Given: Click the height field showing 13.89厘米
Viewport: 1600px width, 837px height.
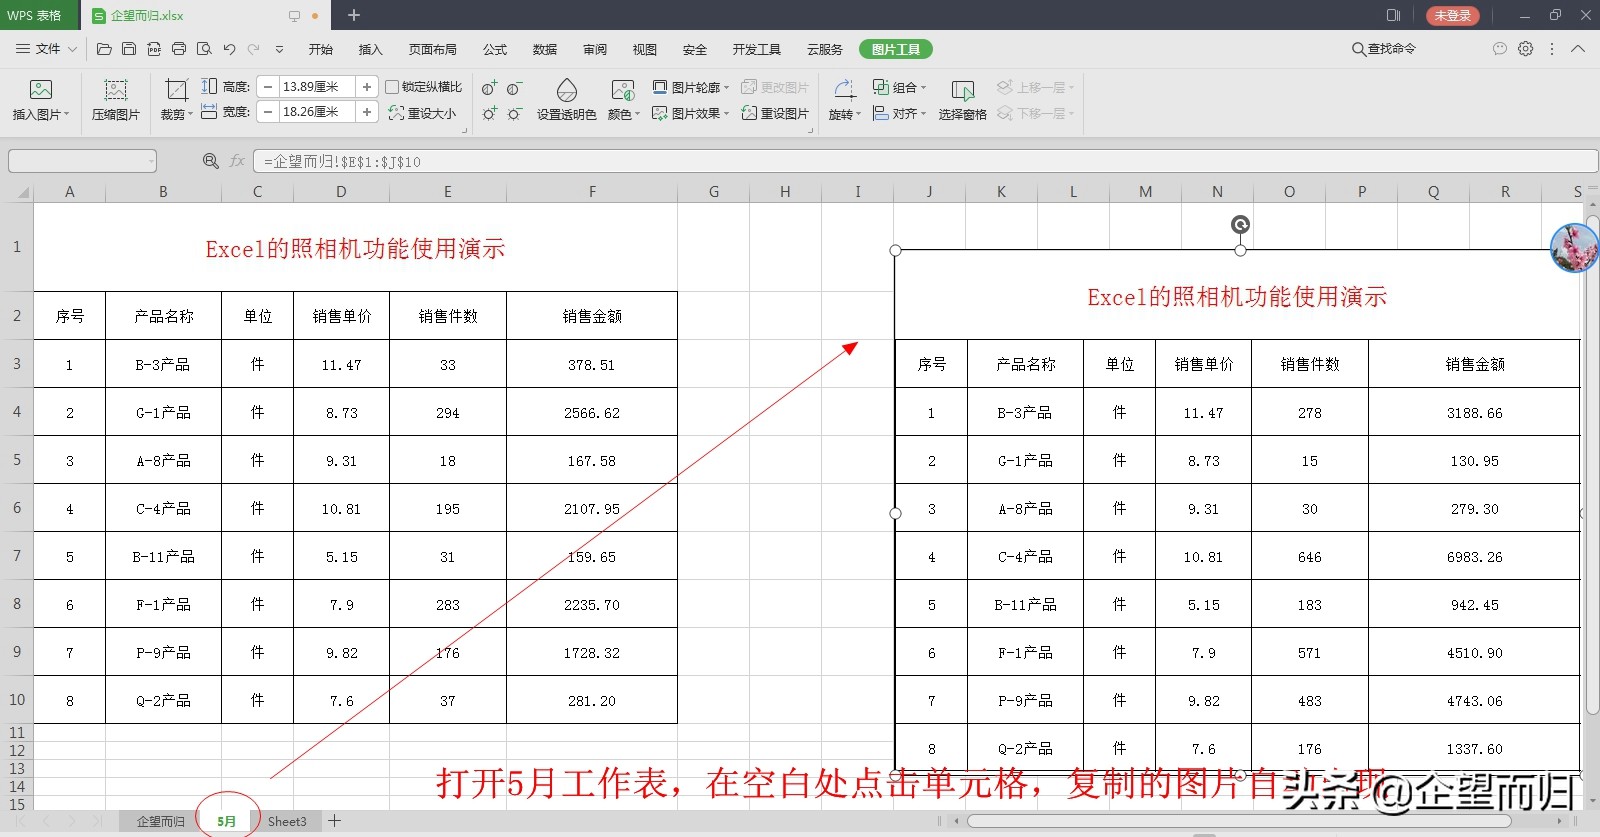Looking at the screenshot, I should coord(317,87).
